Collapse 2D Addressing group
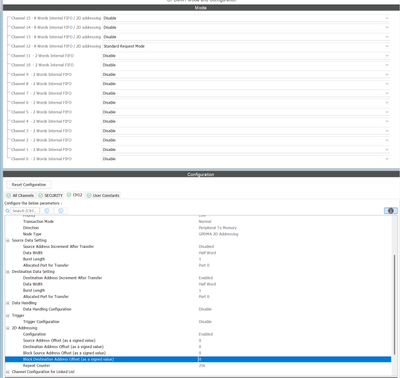Screen dimensions: 400x378 click(7, 328)
